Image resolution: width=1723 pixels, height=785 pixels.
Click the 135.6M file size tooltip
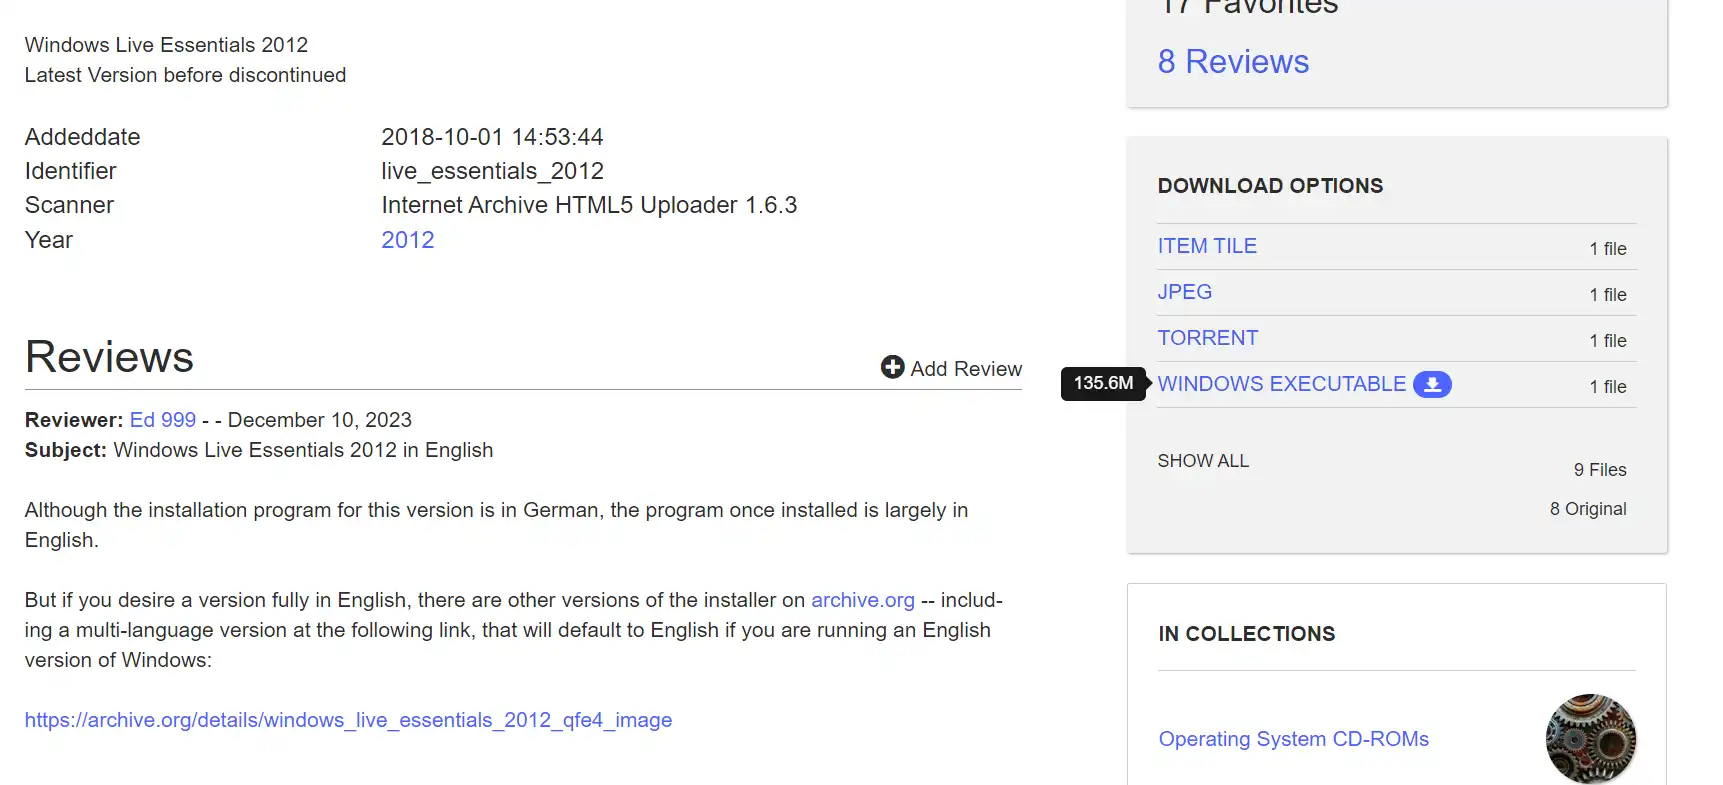[1103, 383]
